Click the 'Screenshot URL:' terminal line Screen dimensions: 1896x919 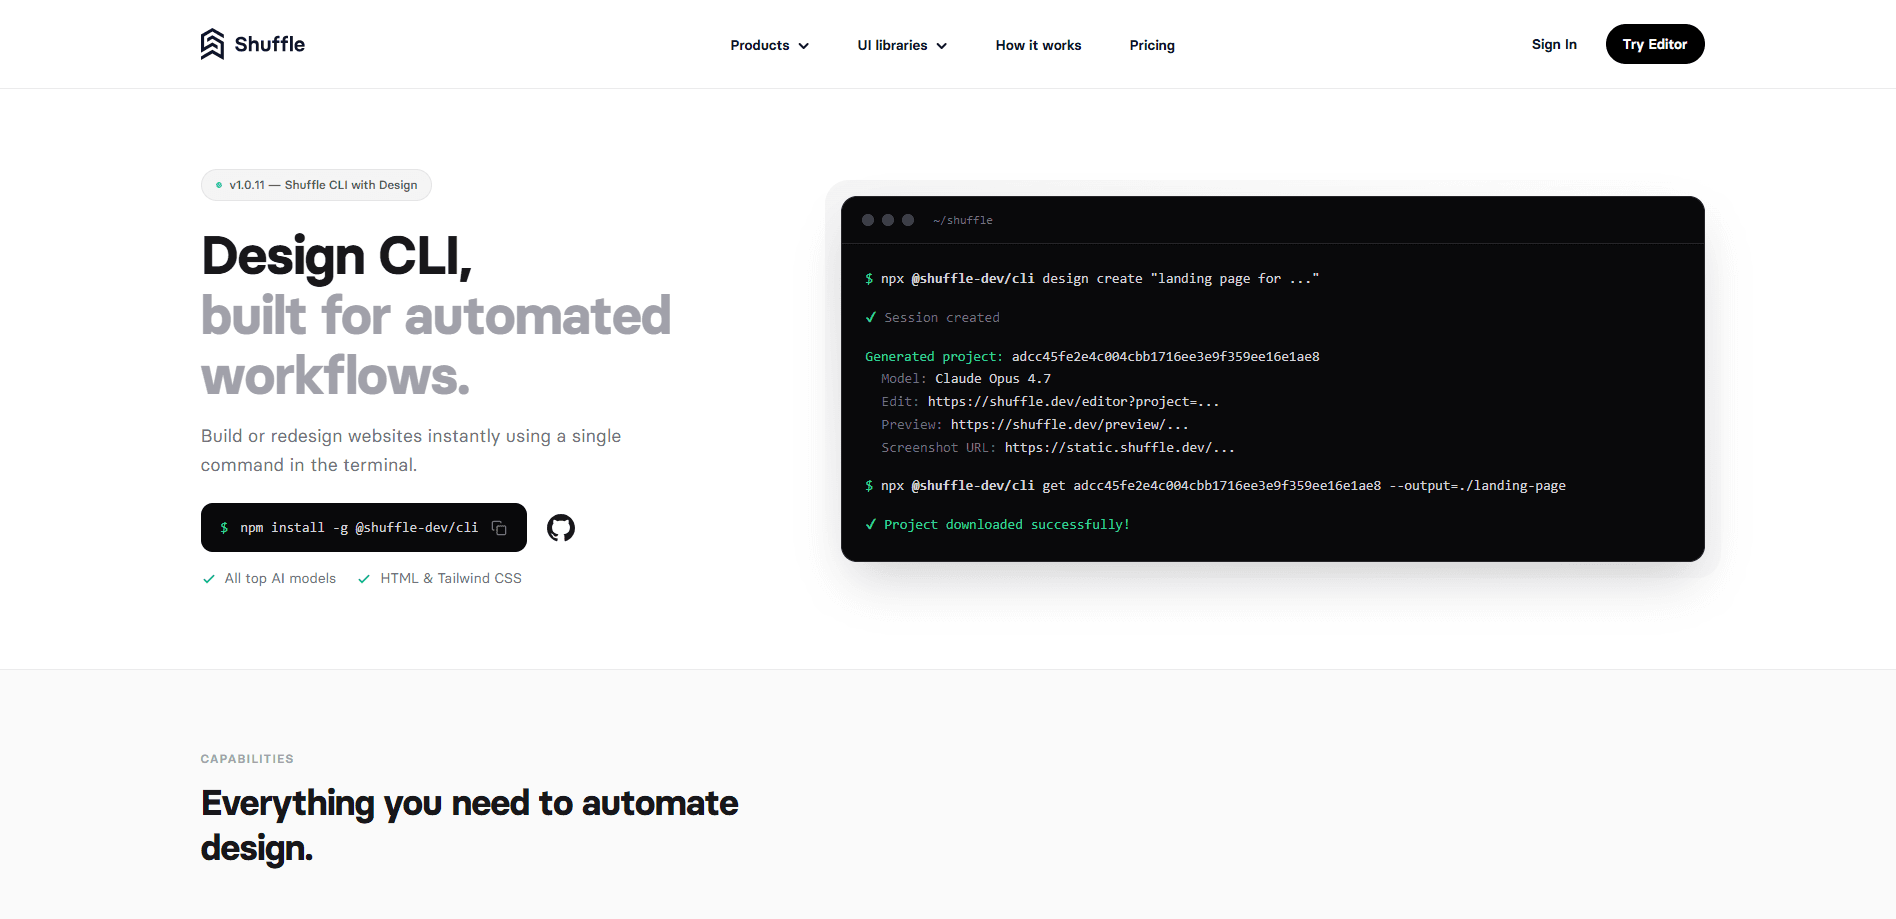tap(1058, 448)
